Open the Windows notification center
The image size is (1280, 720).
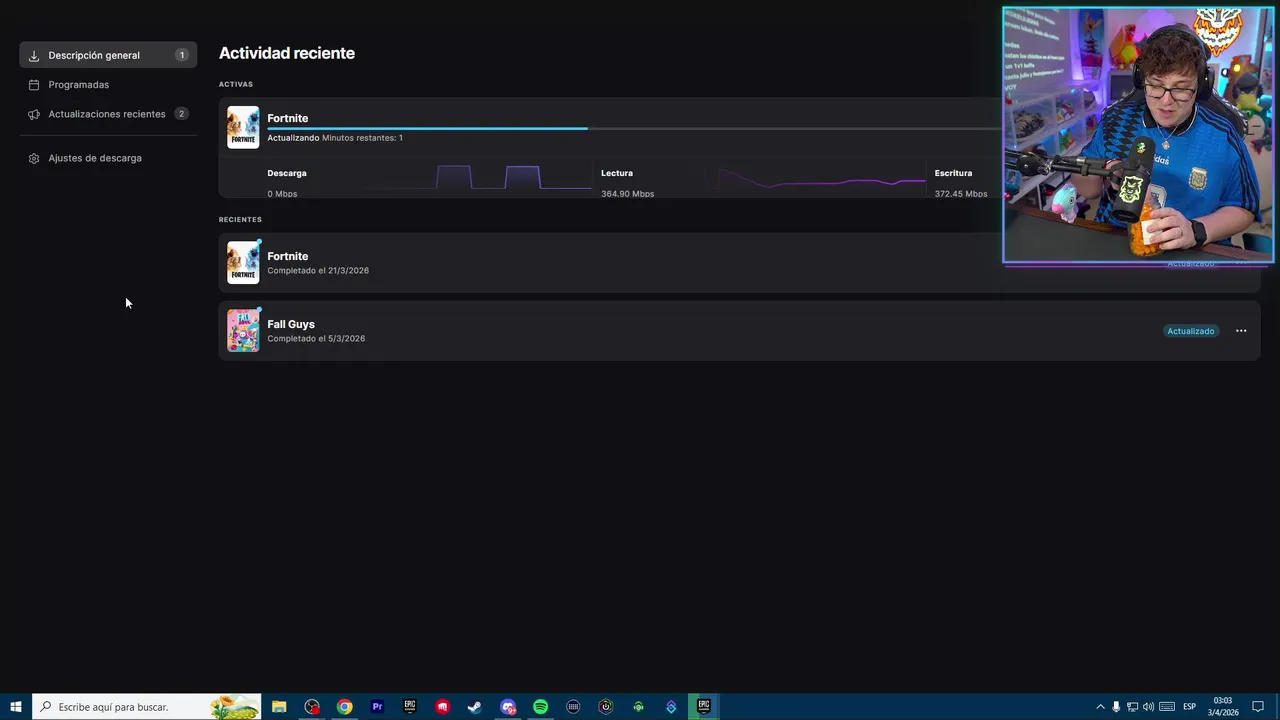(1258, 707)
